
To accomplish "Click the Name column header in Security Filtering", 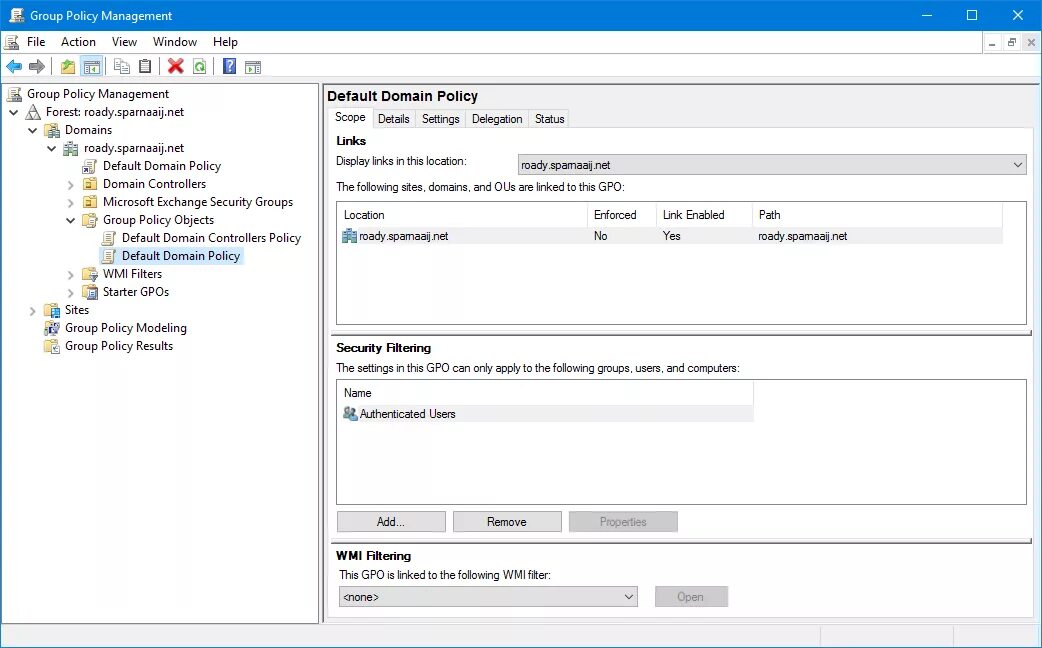I will click(545, 393).
